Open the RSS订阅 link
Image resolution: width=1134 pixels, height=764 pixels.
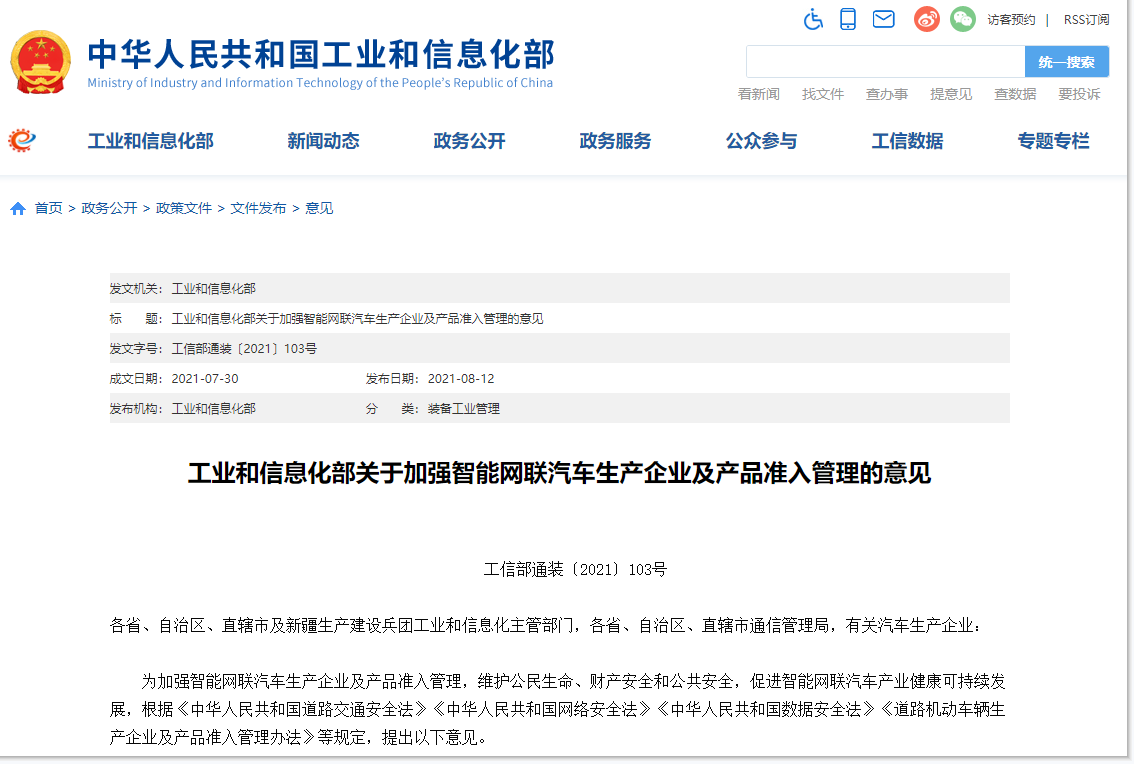pos(1086,20)
